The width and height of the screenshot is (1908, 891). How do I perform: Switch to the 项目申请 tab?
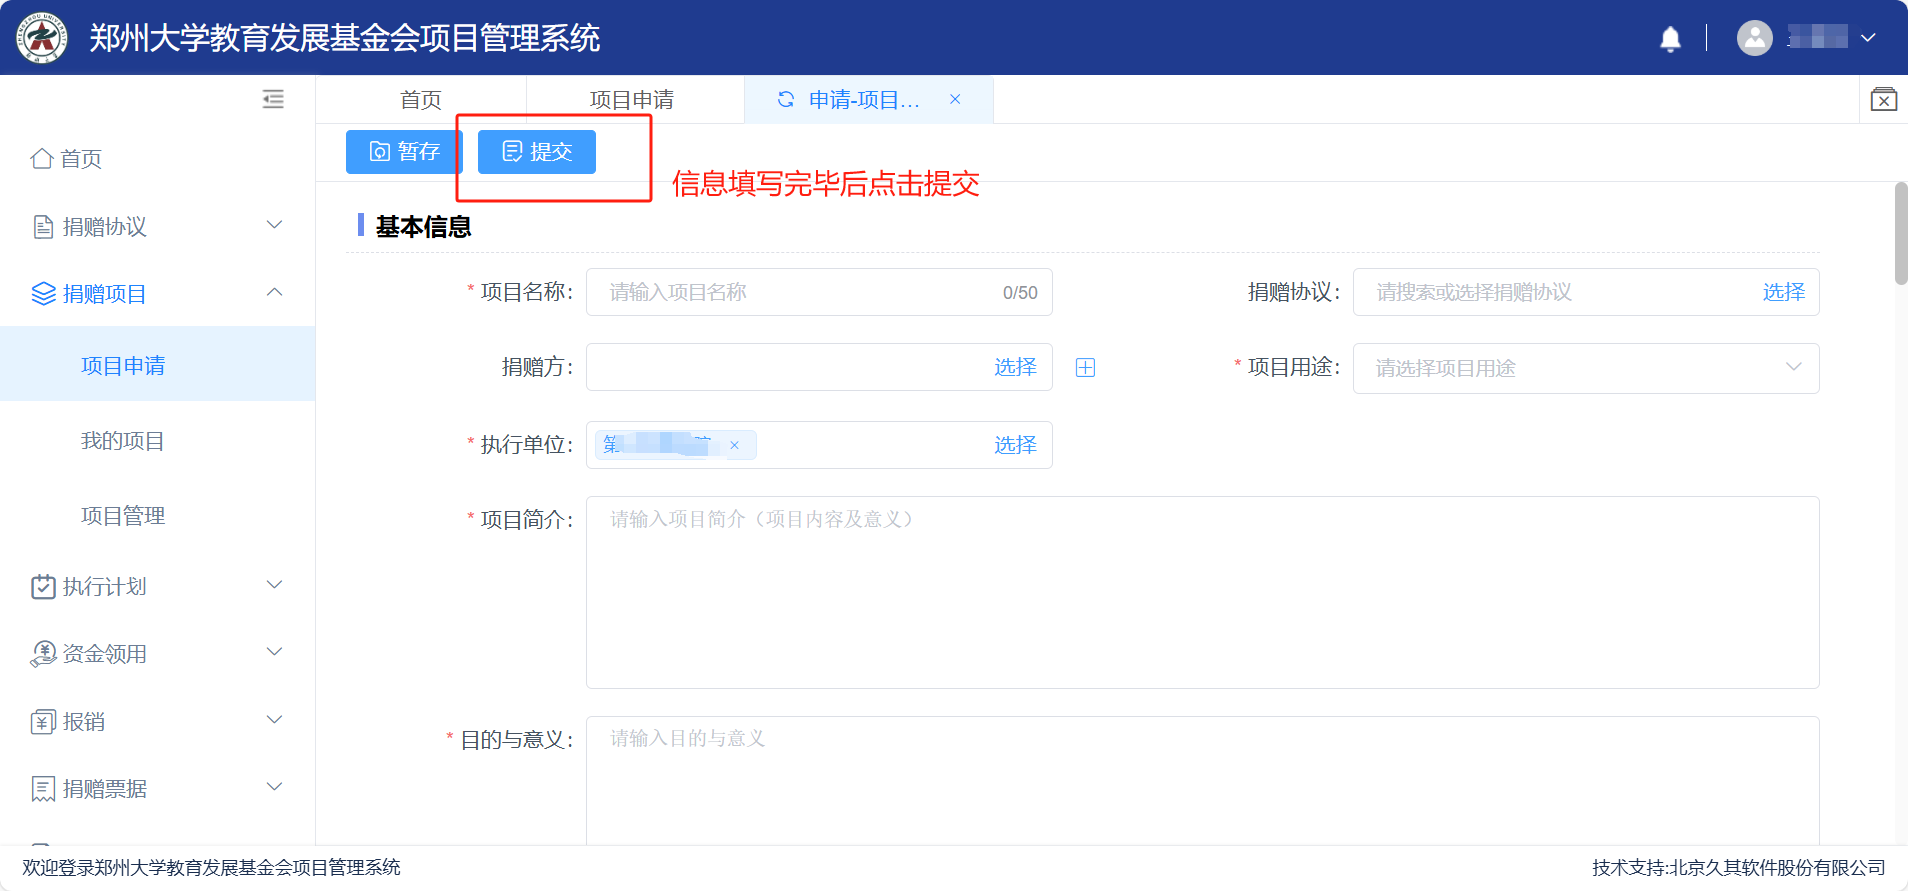point(632,100)
